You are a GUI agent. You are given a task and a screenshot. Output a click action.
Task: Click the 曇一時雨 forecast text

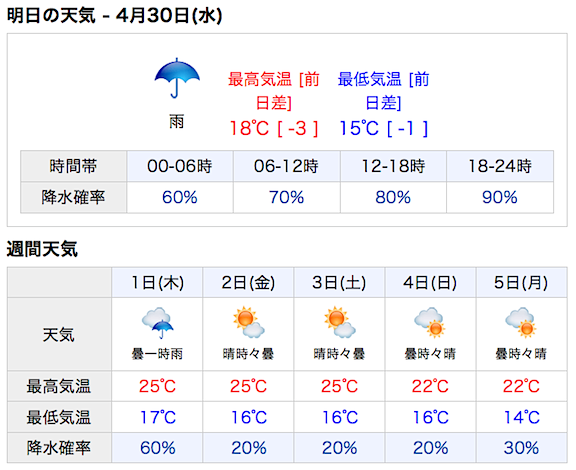pos(157,354)
